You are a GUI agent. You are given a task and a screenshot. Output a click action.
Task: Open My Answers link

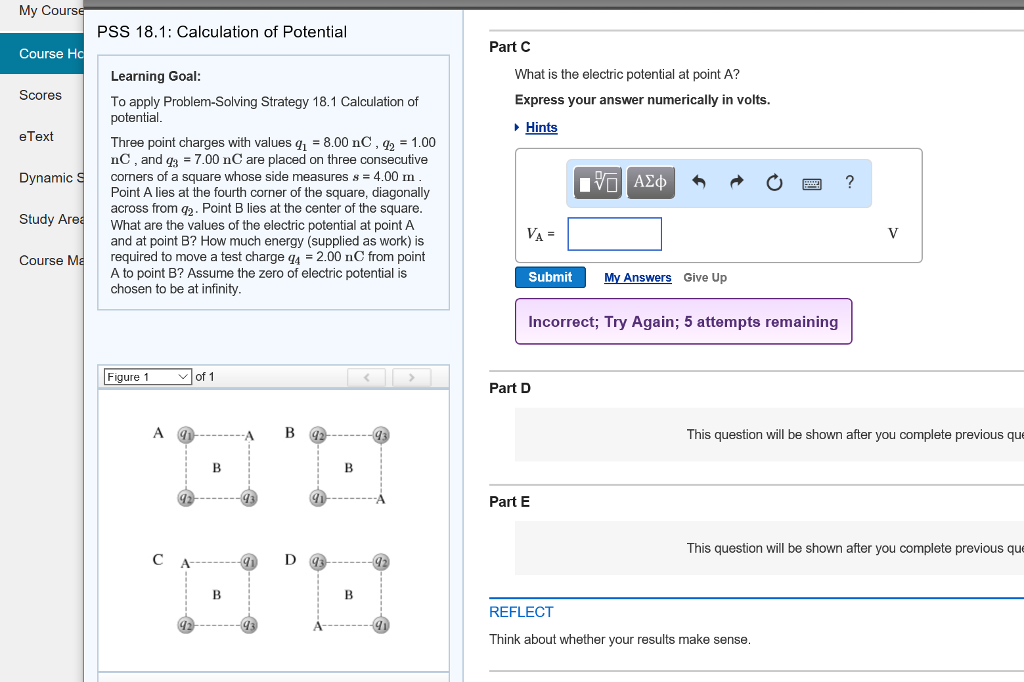point(638,278)
